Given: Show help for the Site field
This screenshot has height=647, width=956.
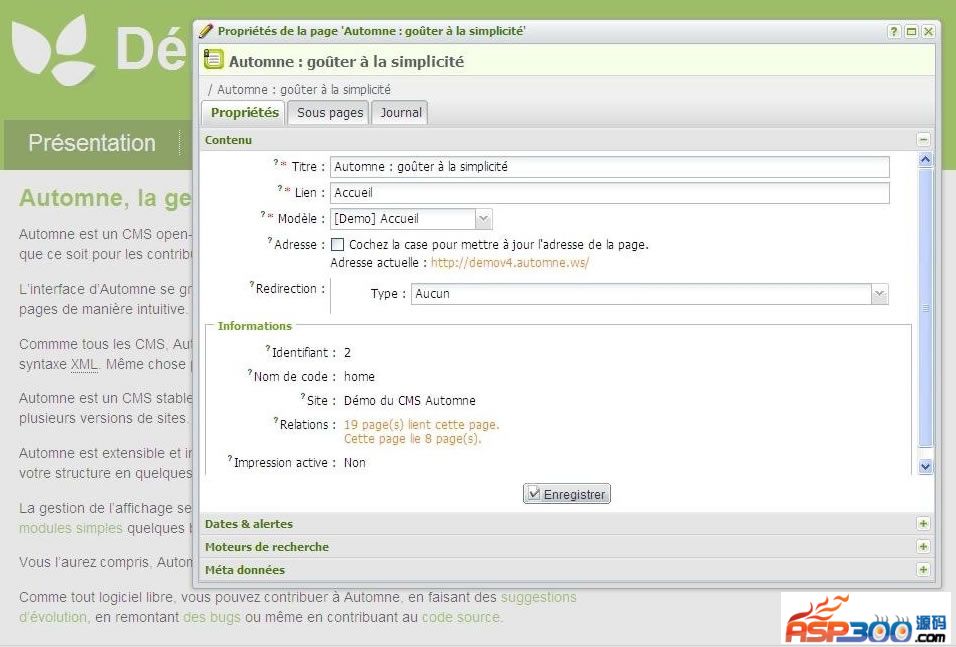Looking at the screenshot, I should pyautogui.click(x=302, y=396).
